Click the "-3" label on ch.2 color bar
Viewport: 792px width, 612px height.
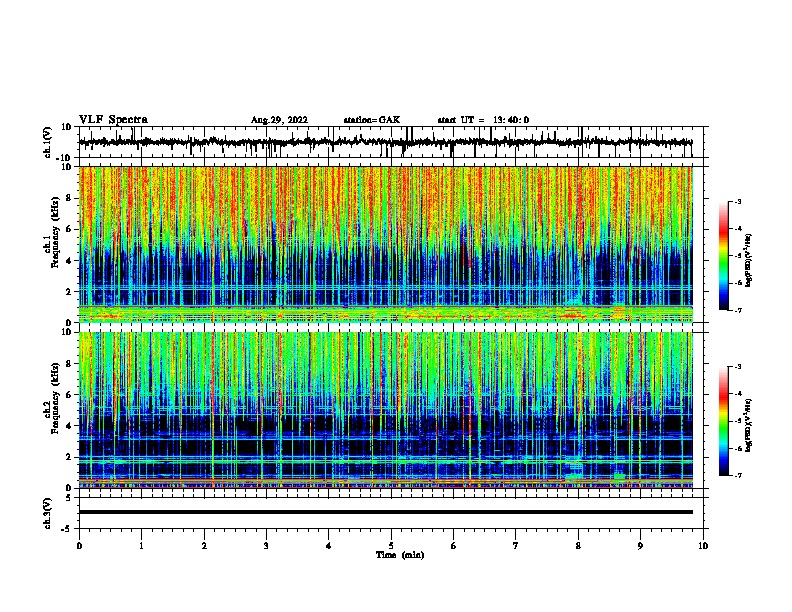737,367
